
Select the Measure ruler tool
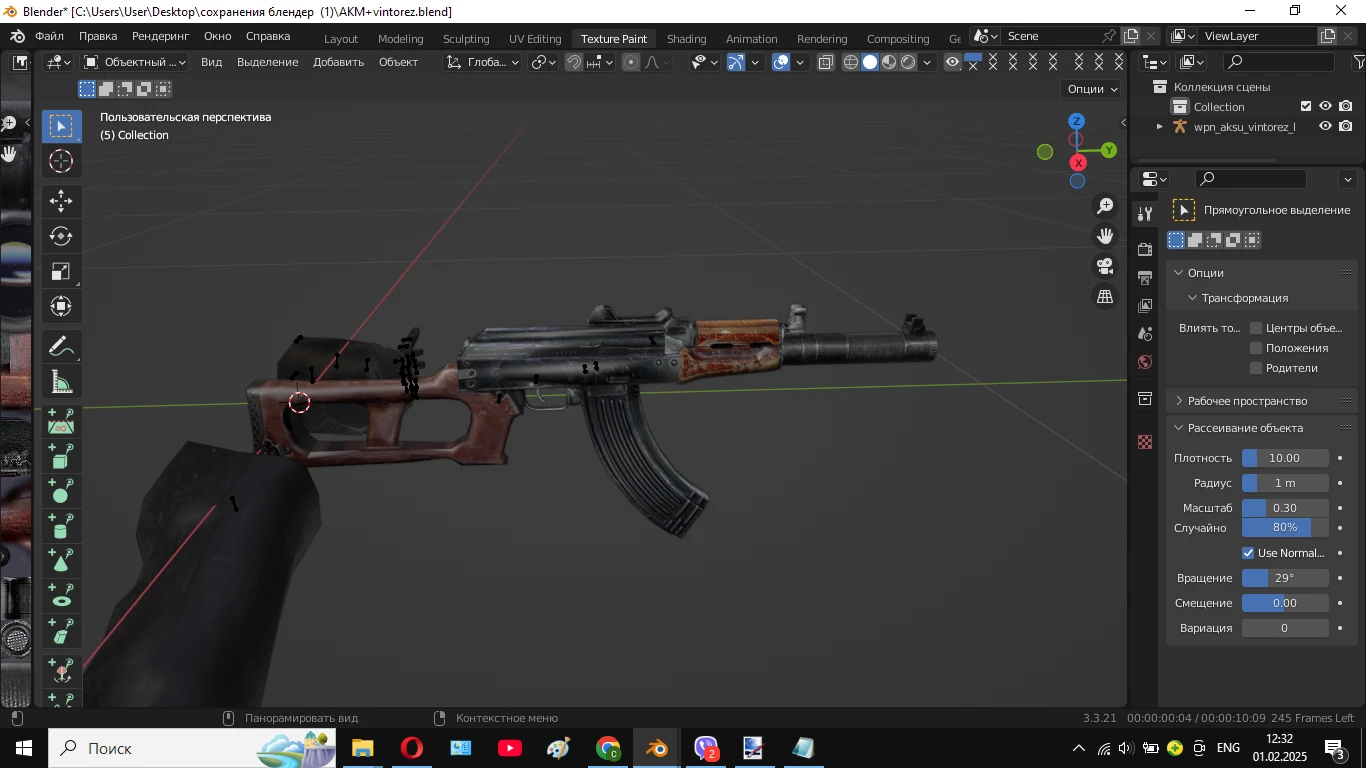tap(61, 382)
